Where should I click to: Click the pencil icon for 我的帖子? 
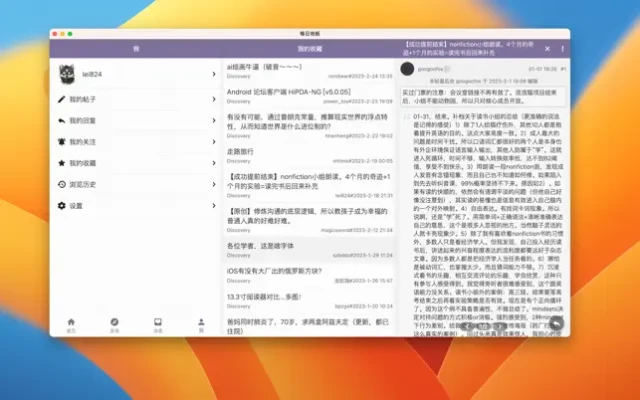[61, 100]
